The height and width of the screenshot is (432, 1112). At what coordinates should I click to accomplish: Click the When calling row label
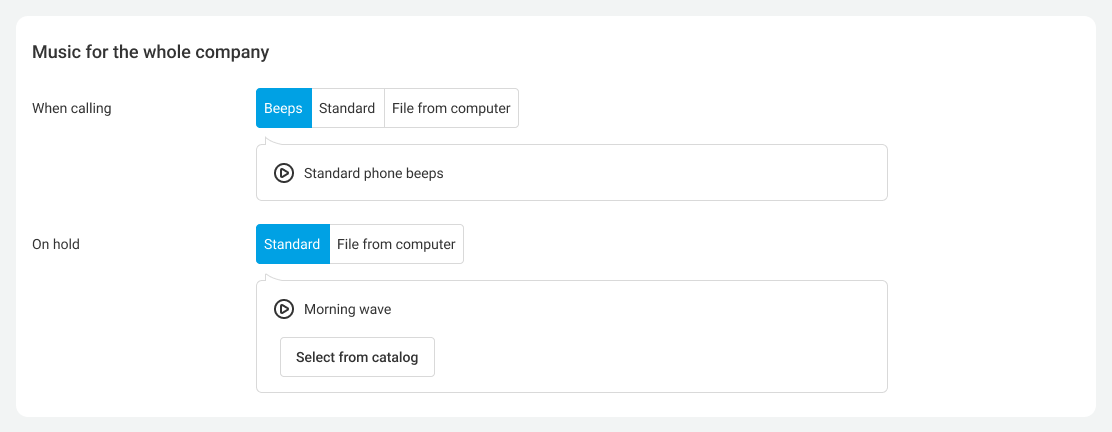(x=72, y=108)
